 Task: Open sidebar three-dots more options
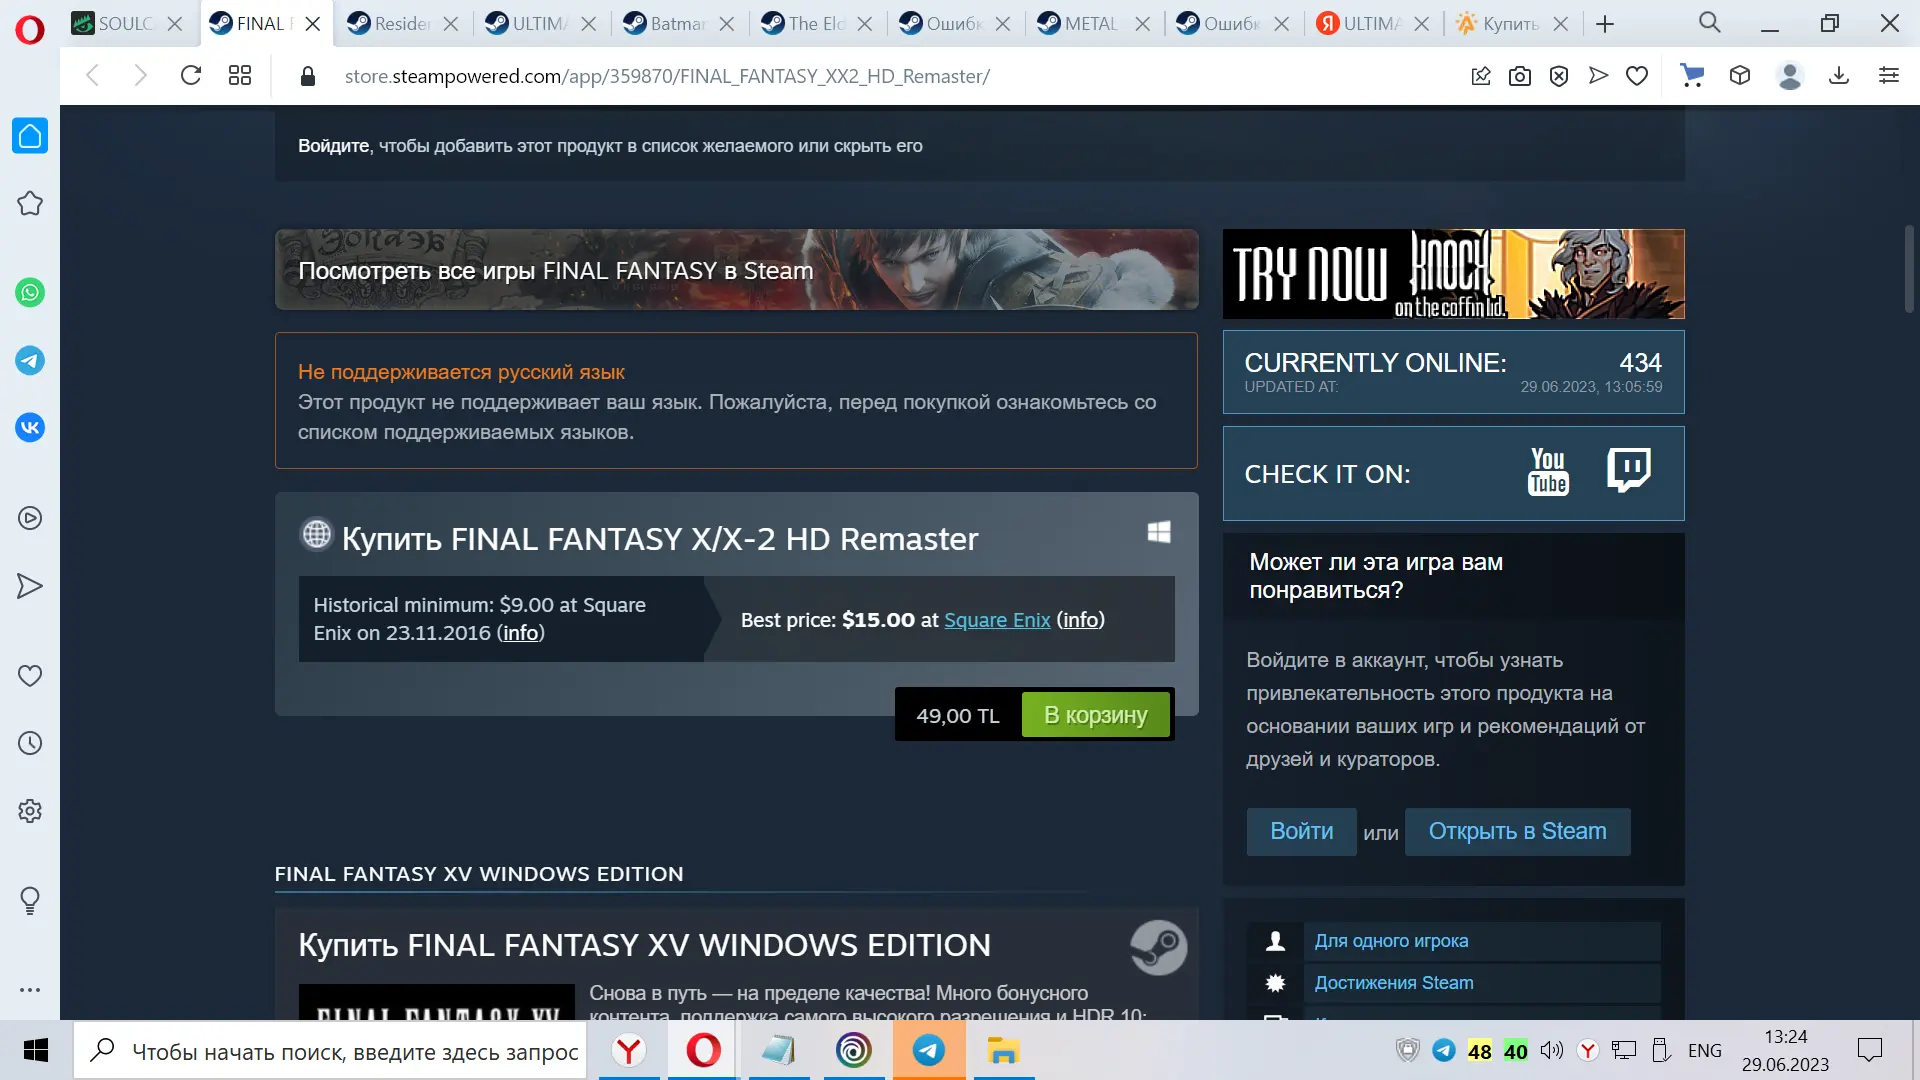point(30,990)
